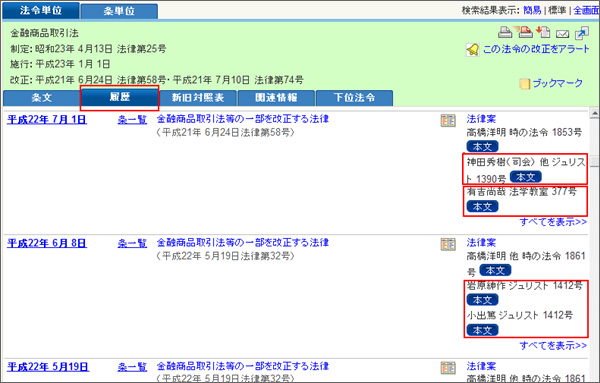The image size is (600, 383).
Task: Click scrollbar up arrow in history list
Action: click(x=594, y=113)
